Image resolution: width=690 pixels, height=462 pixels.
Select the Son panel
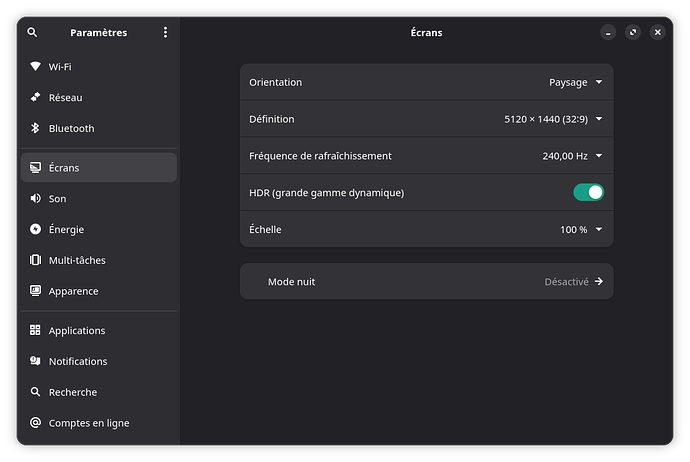[x=99, y=198]
